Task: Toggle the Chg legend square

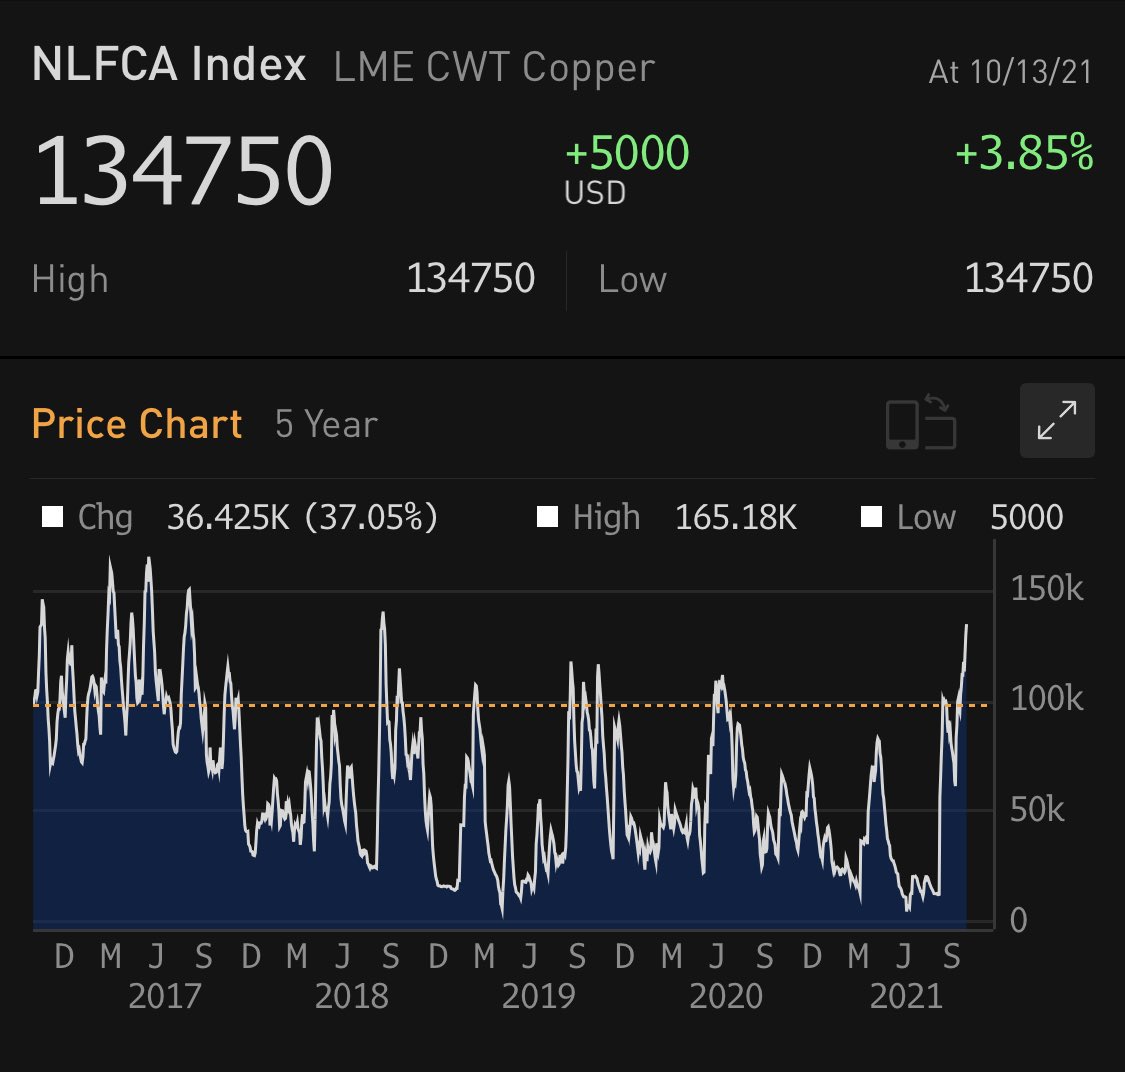Action: click(52, 517)
